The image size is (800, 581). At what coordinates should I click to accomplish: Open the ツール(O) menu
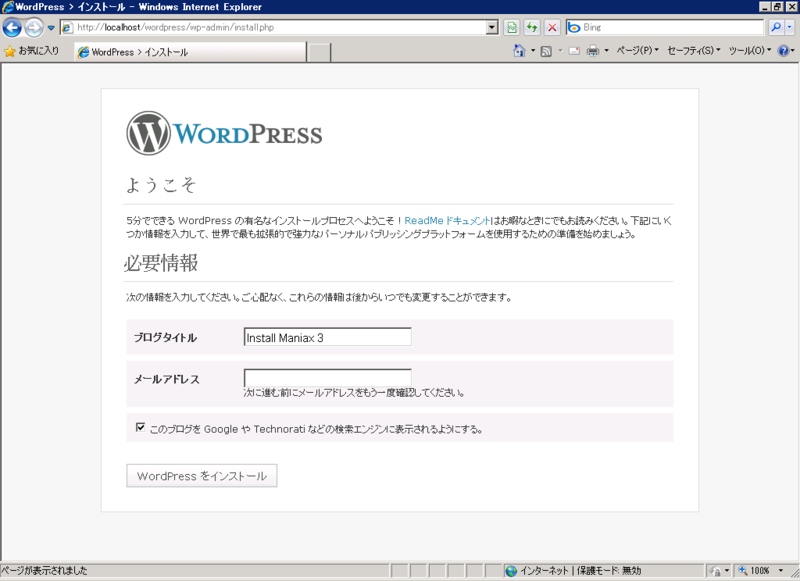tap(750, 50)
